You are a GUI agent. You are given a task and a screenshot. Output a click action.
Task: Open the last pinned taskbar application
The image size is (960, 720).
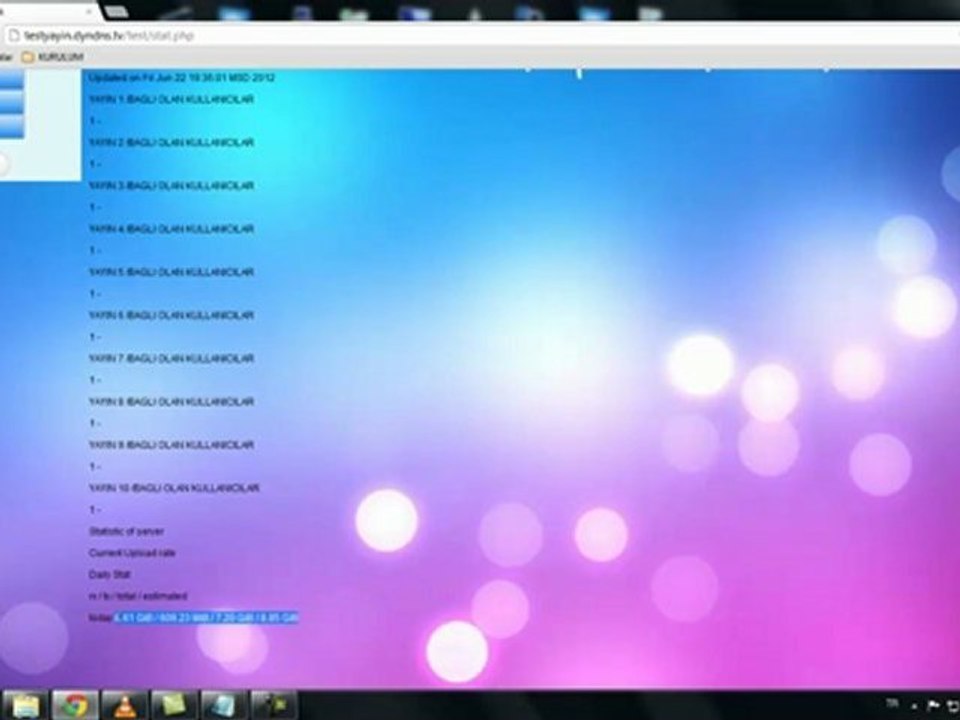pos(273,706)
